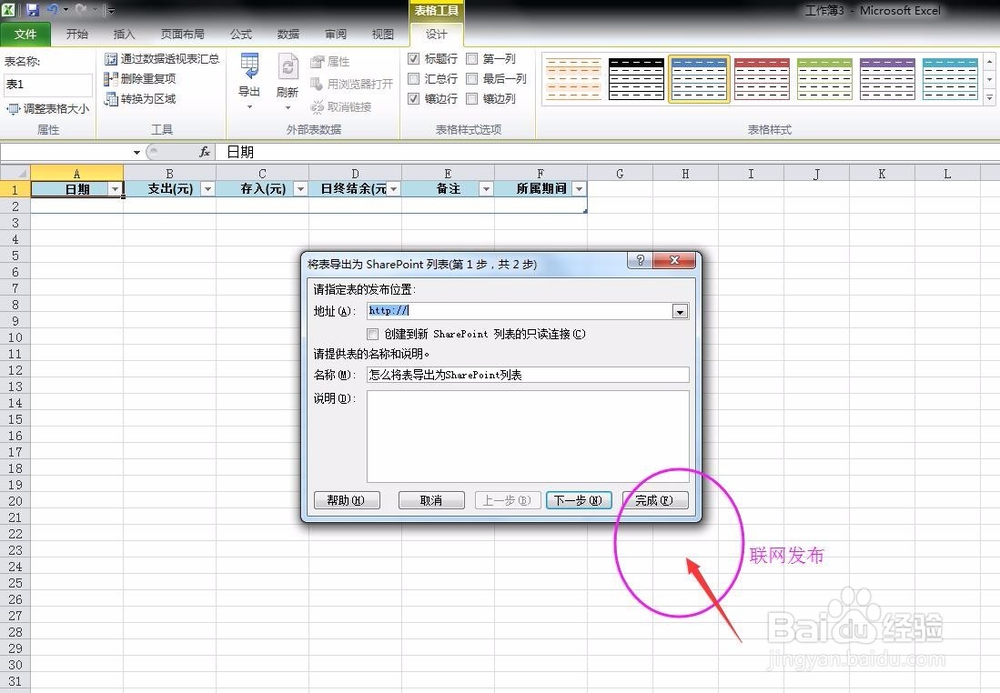Click the dialog help question mark button
Screen dimensions: 1000x693
click(640, 260)
